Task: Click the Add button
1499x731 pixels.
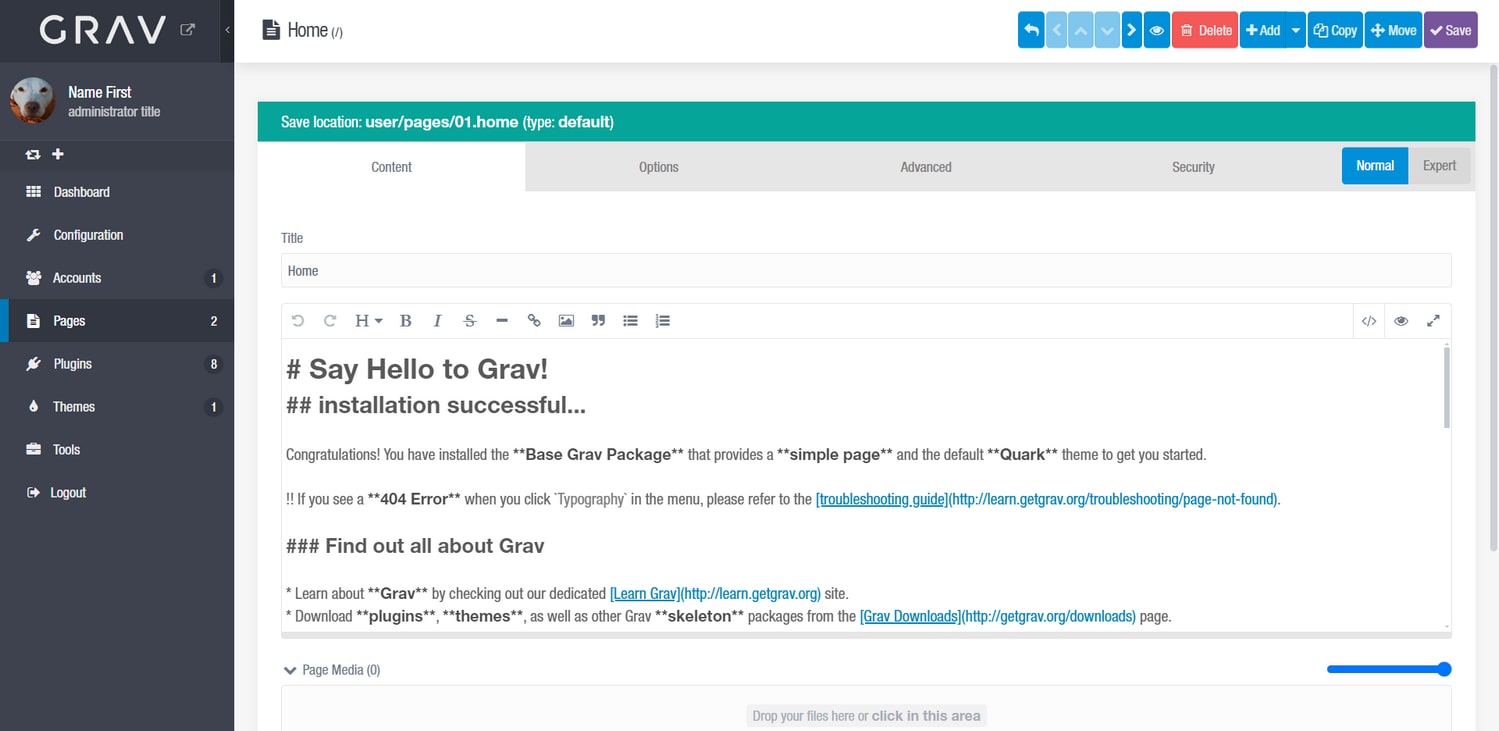Action: [x=1263, y=30]
